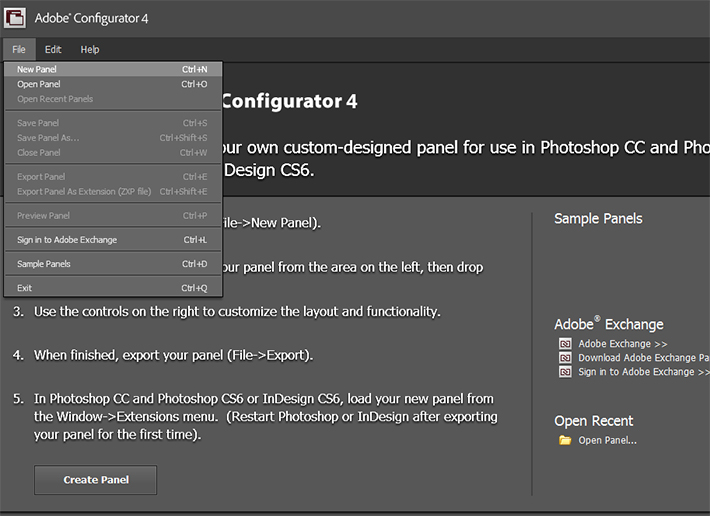Select Export Panel Ctrl+E menu entry
Viewport: 710px width, 516px height.
click(x=113, y=177)
